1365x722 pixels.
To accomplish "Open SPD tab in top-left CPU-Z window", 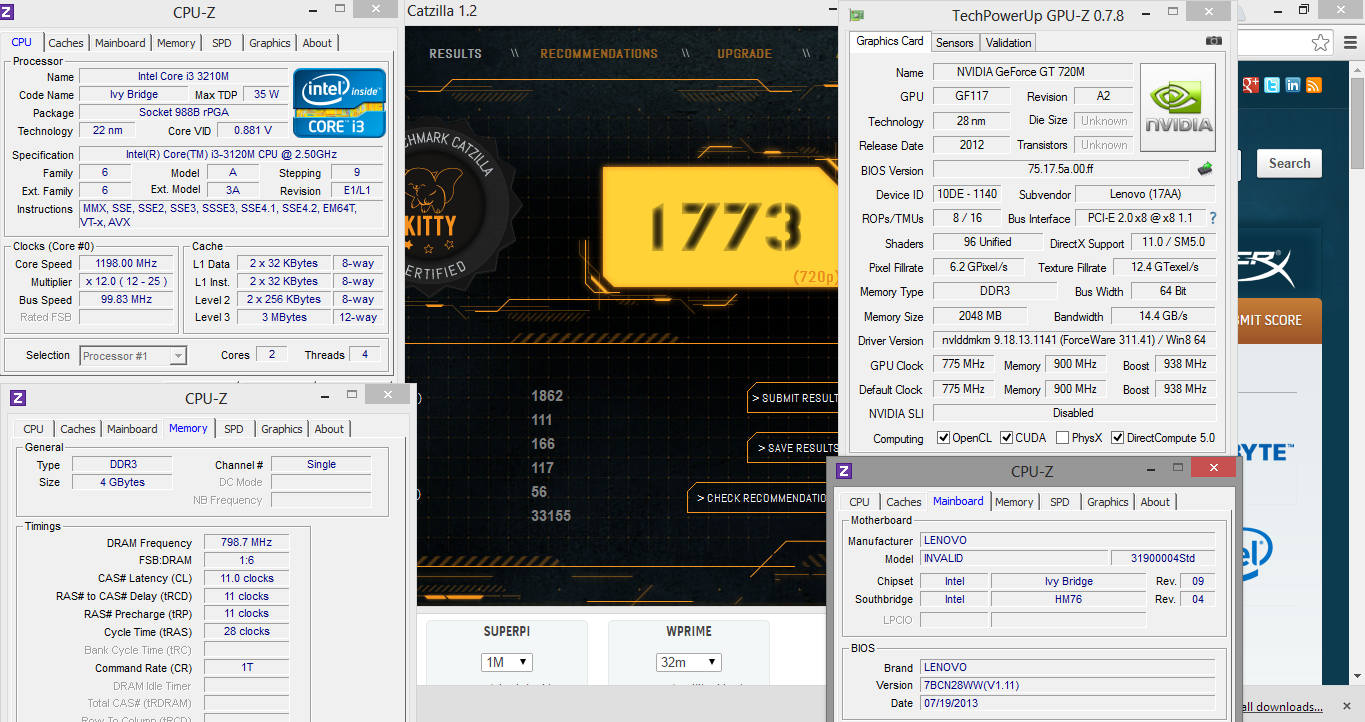I will (x=222, y=43).
